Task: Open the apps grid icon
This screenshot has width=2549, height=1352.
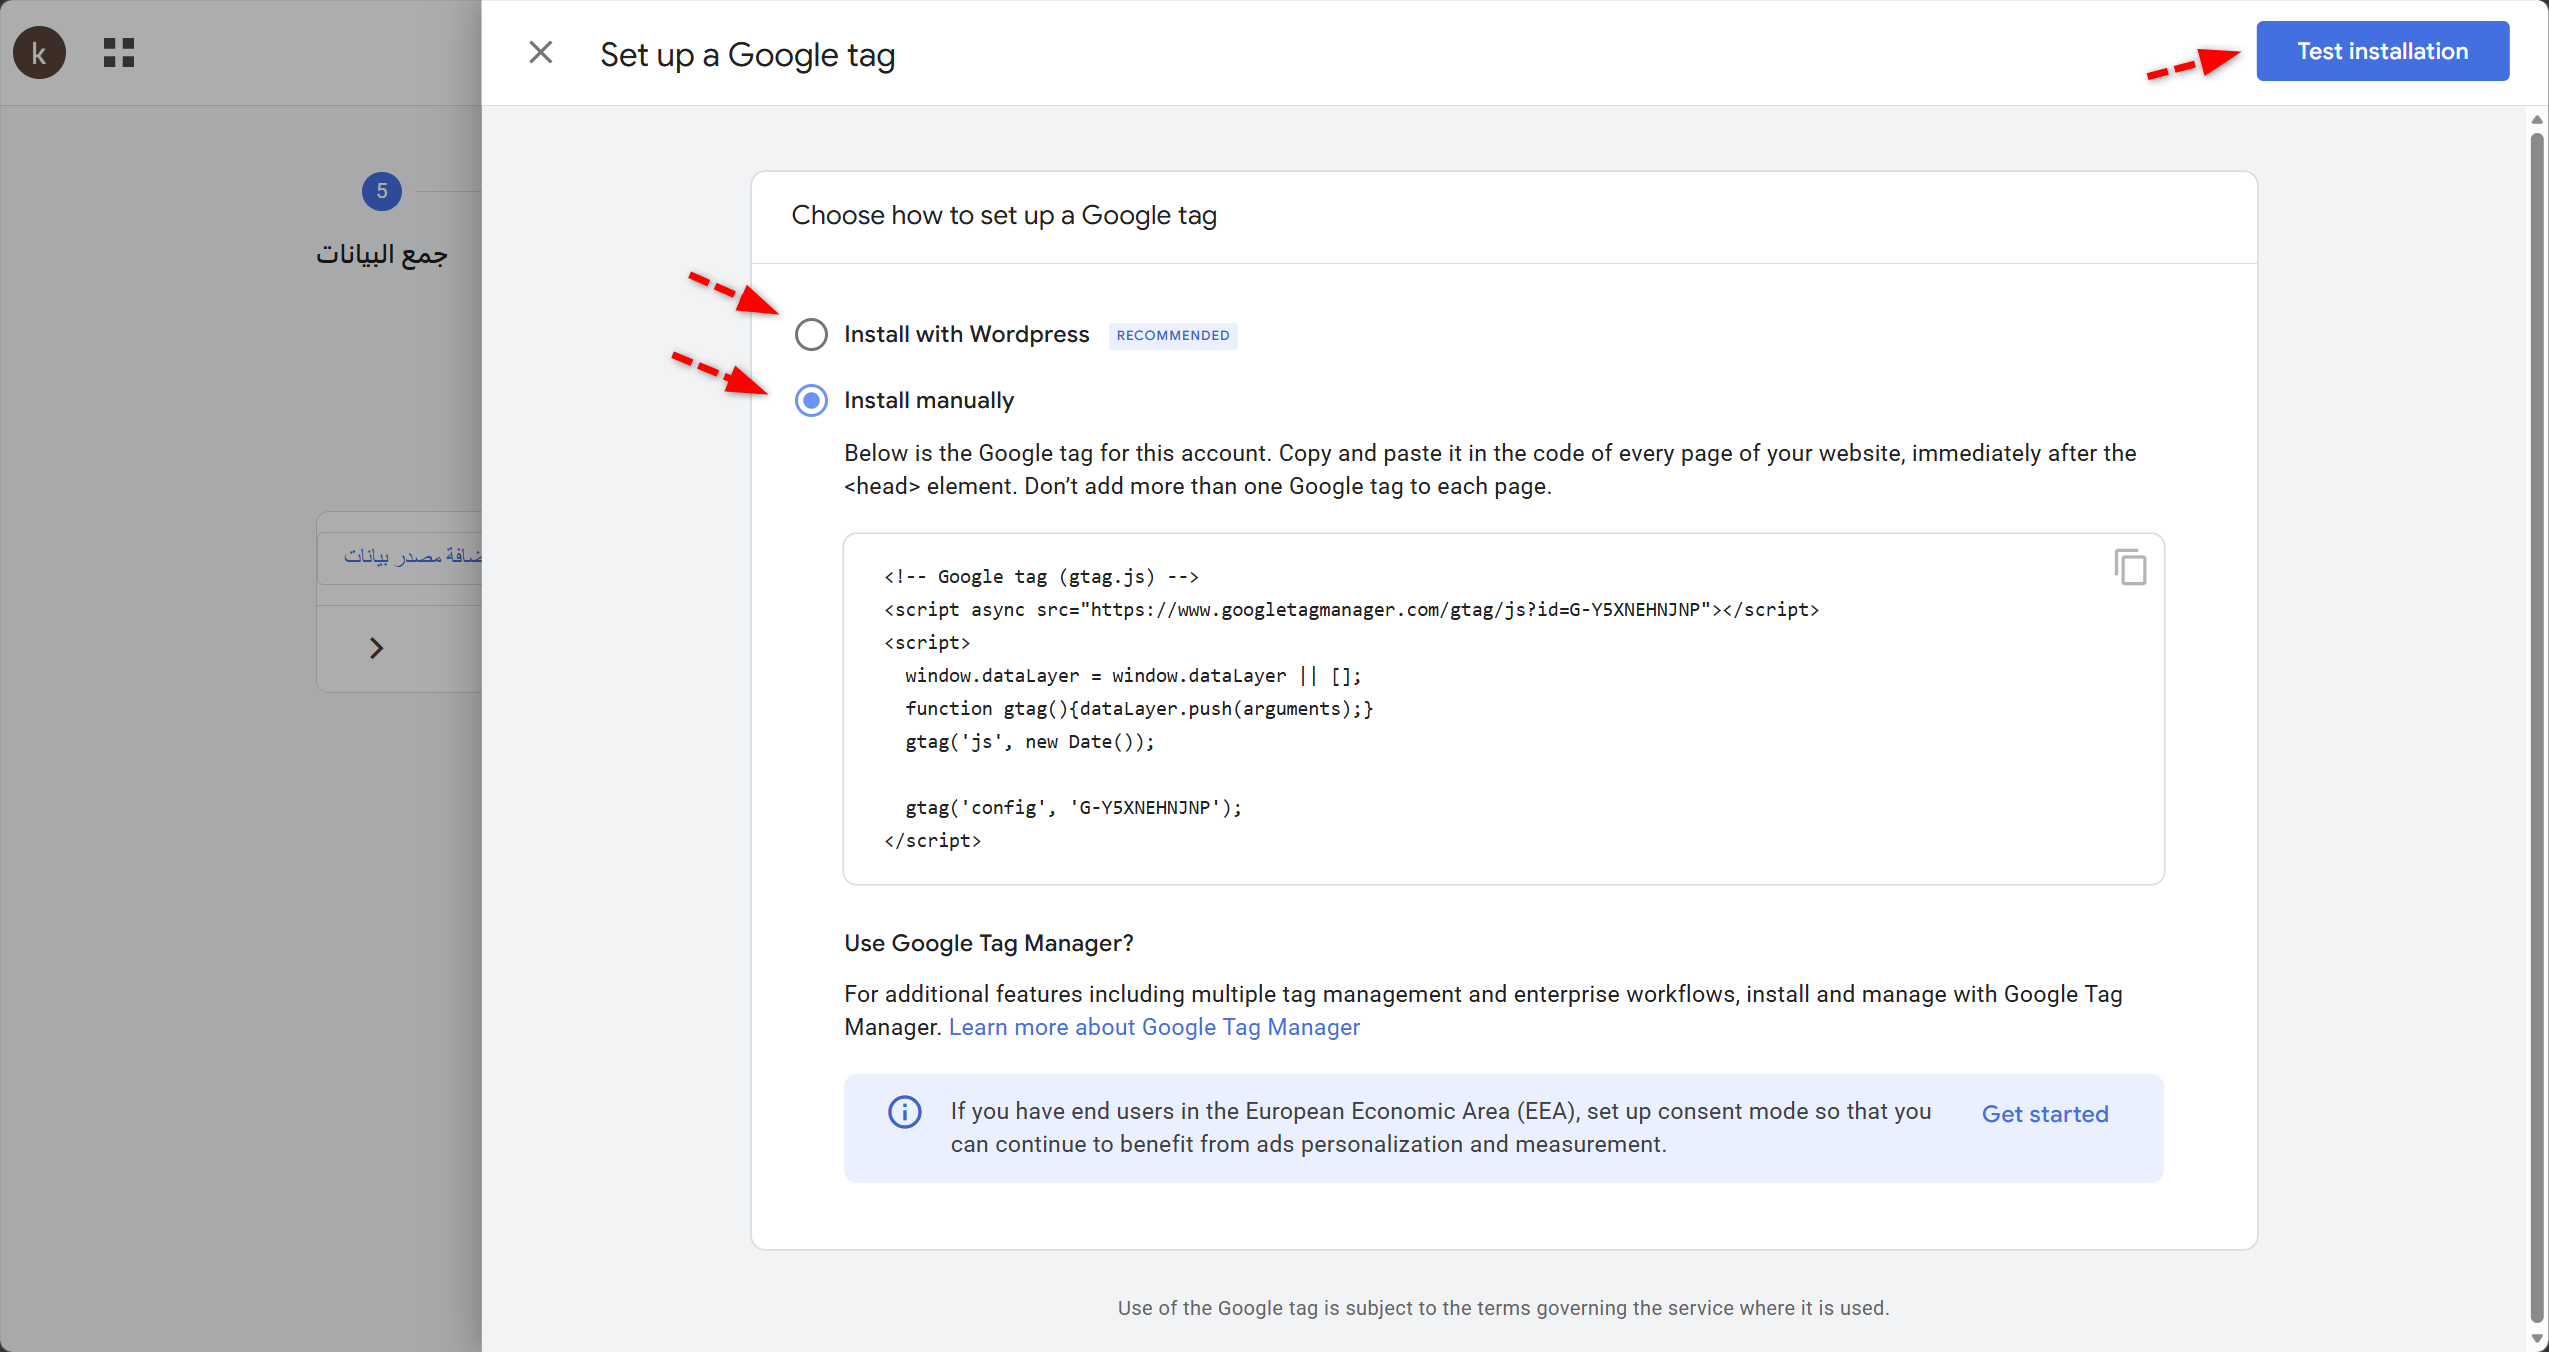Action: click(x=119, y=53)
